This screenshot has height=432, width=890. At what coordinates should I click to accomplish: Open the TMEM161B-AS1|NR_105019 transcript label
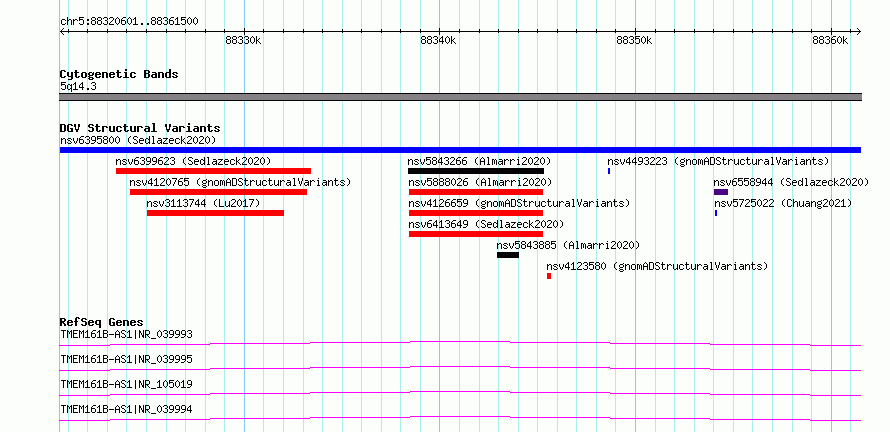(127, 384)
